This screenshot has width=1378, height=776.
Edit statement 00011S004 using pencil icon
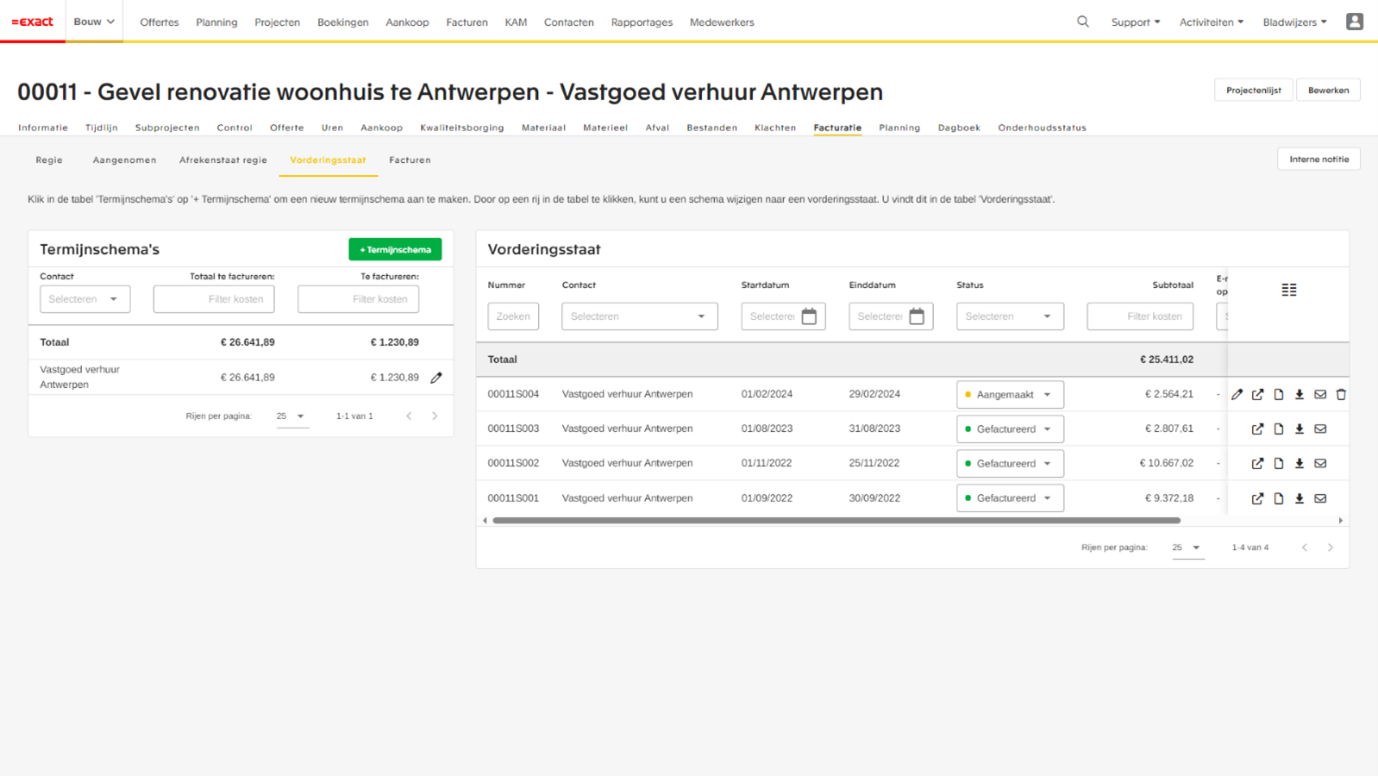[1237, 395]
